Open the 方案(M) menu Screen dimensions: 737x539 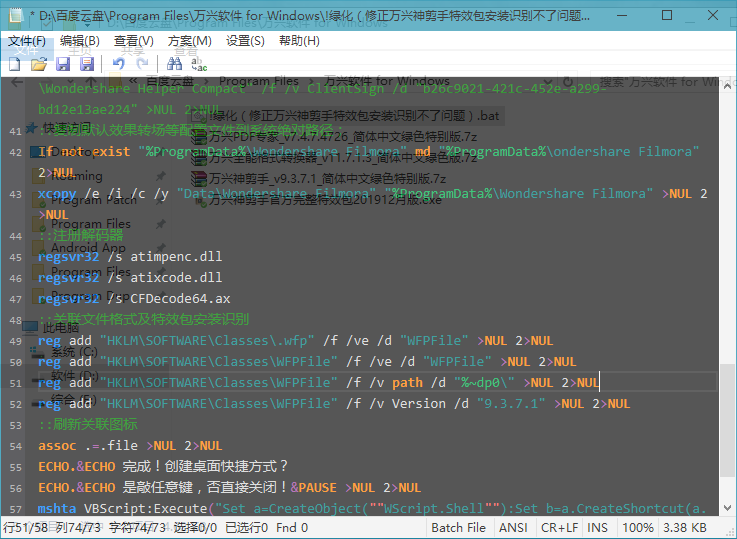[189, 41]
